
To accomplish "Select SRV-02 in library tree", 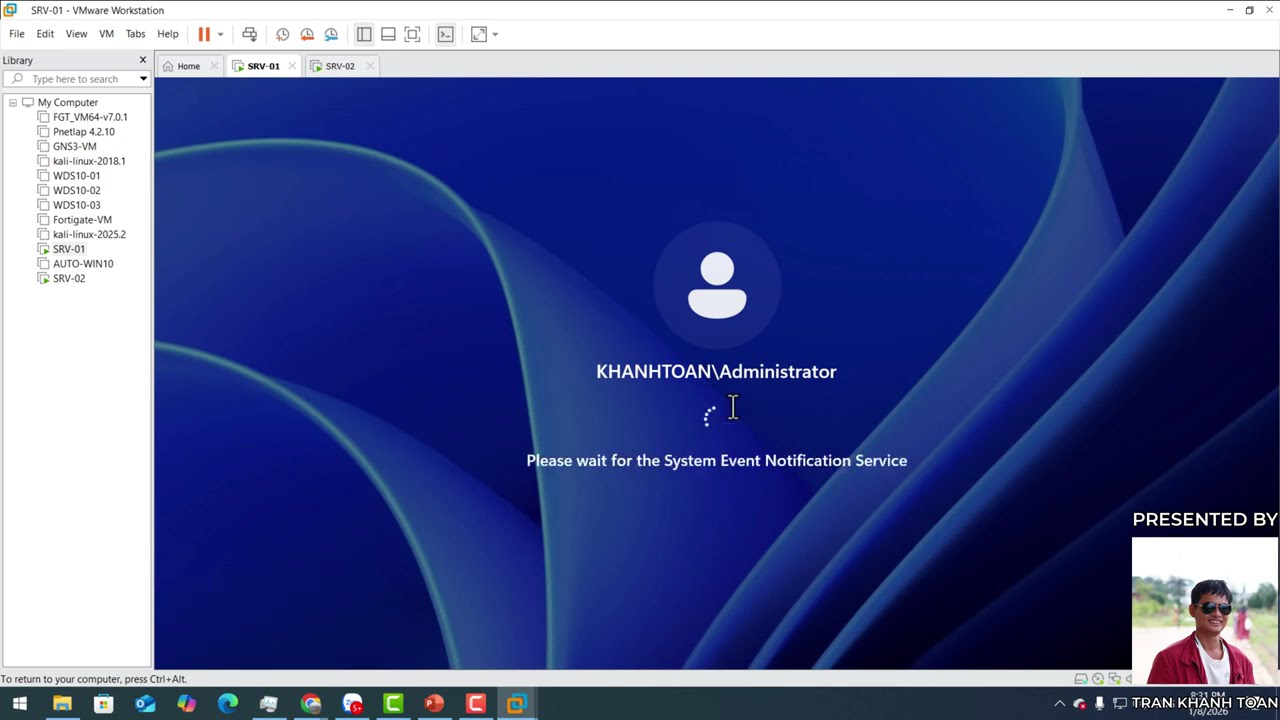I will 69,278.
